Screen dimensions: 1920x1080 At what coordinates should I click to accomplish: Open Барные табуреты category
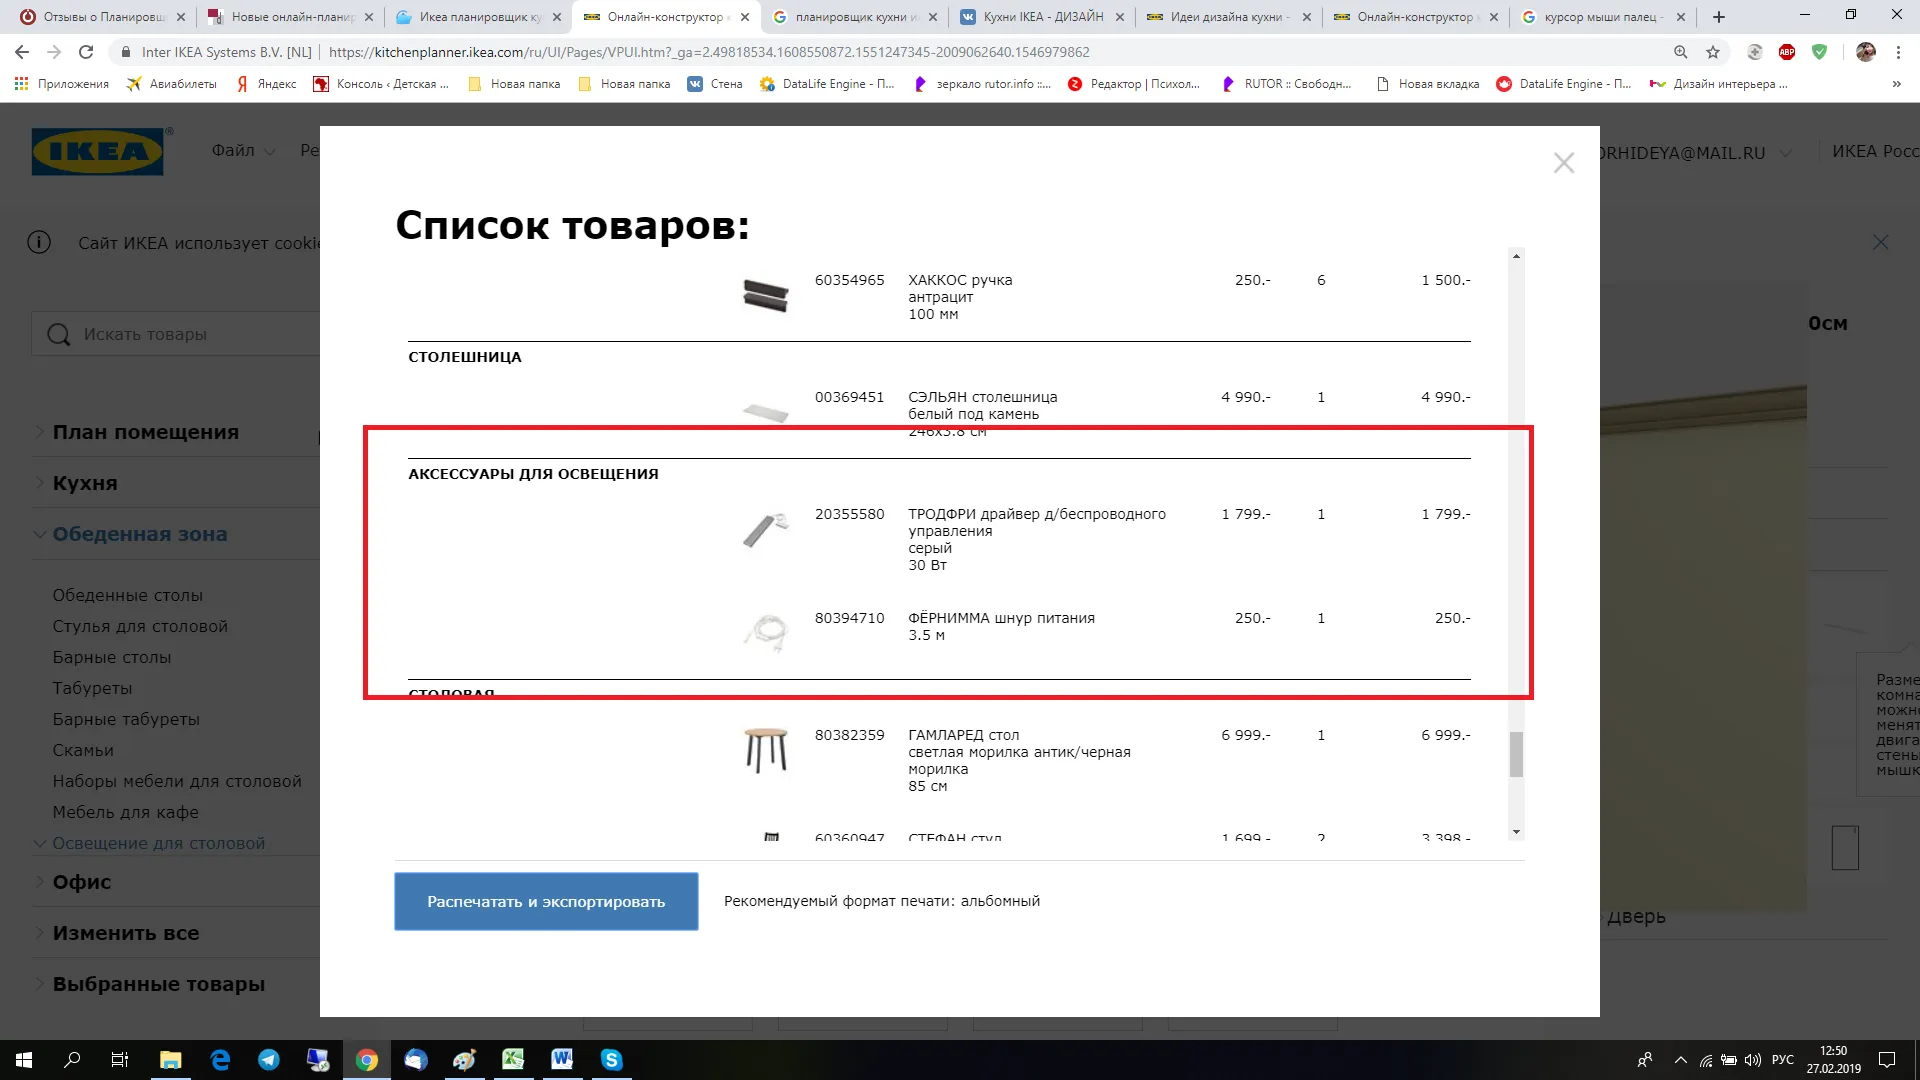[x=126, y=719]
